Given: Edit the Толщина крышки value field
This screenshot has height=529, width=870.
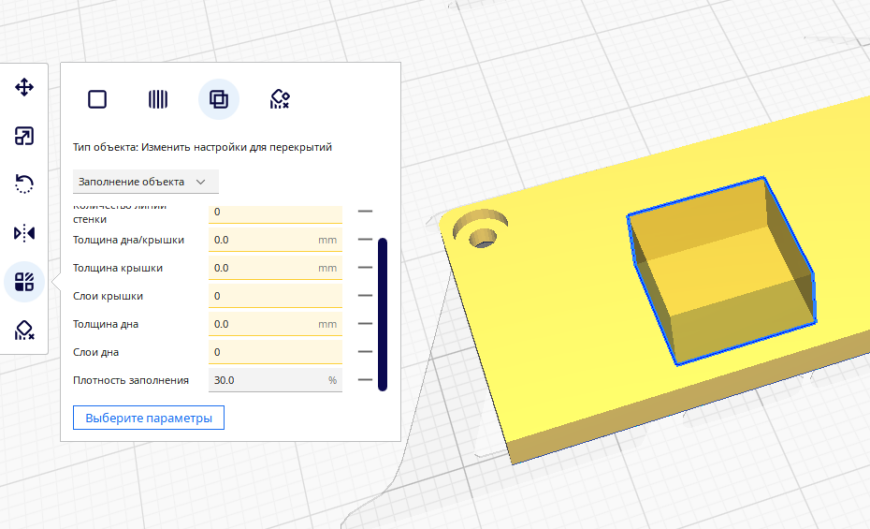Looking at the screenshot, I should 275,268.
